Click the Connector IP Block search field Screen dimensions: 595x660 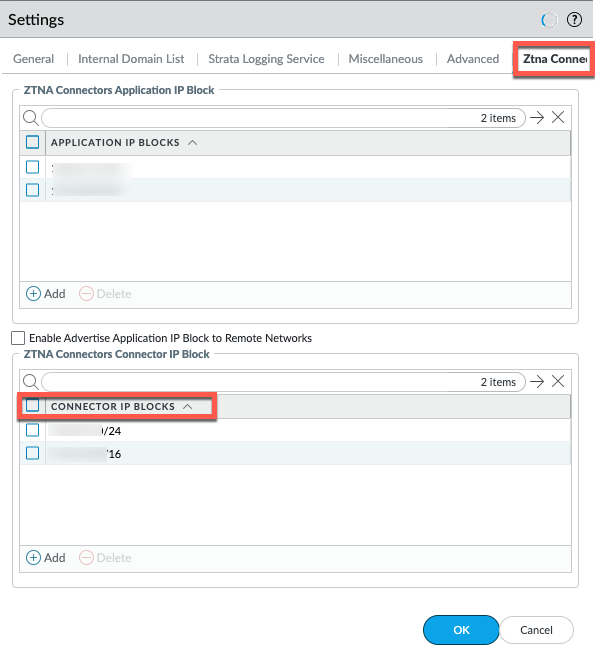tap(283, 382)
